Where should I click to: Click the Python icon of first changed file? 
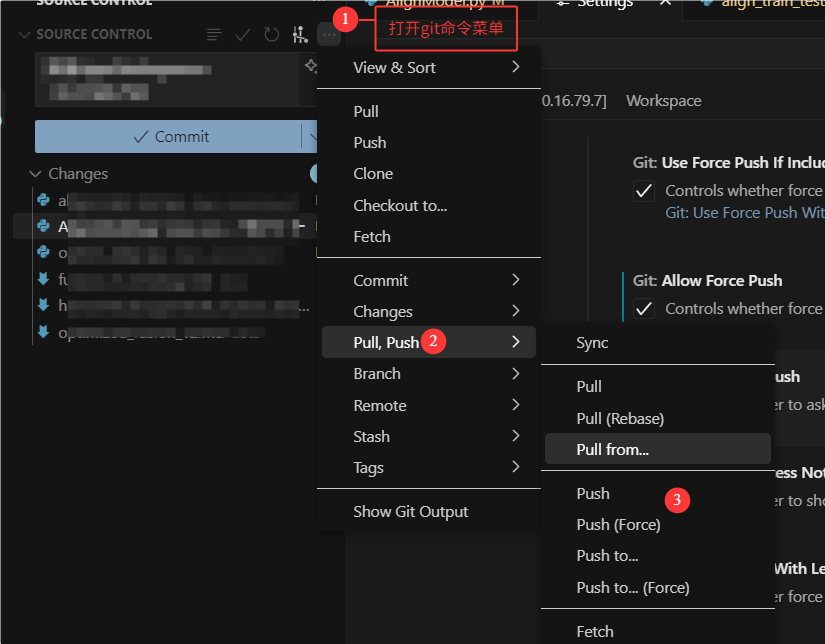[44, 200]
